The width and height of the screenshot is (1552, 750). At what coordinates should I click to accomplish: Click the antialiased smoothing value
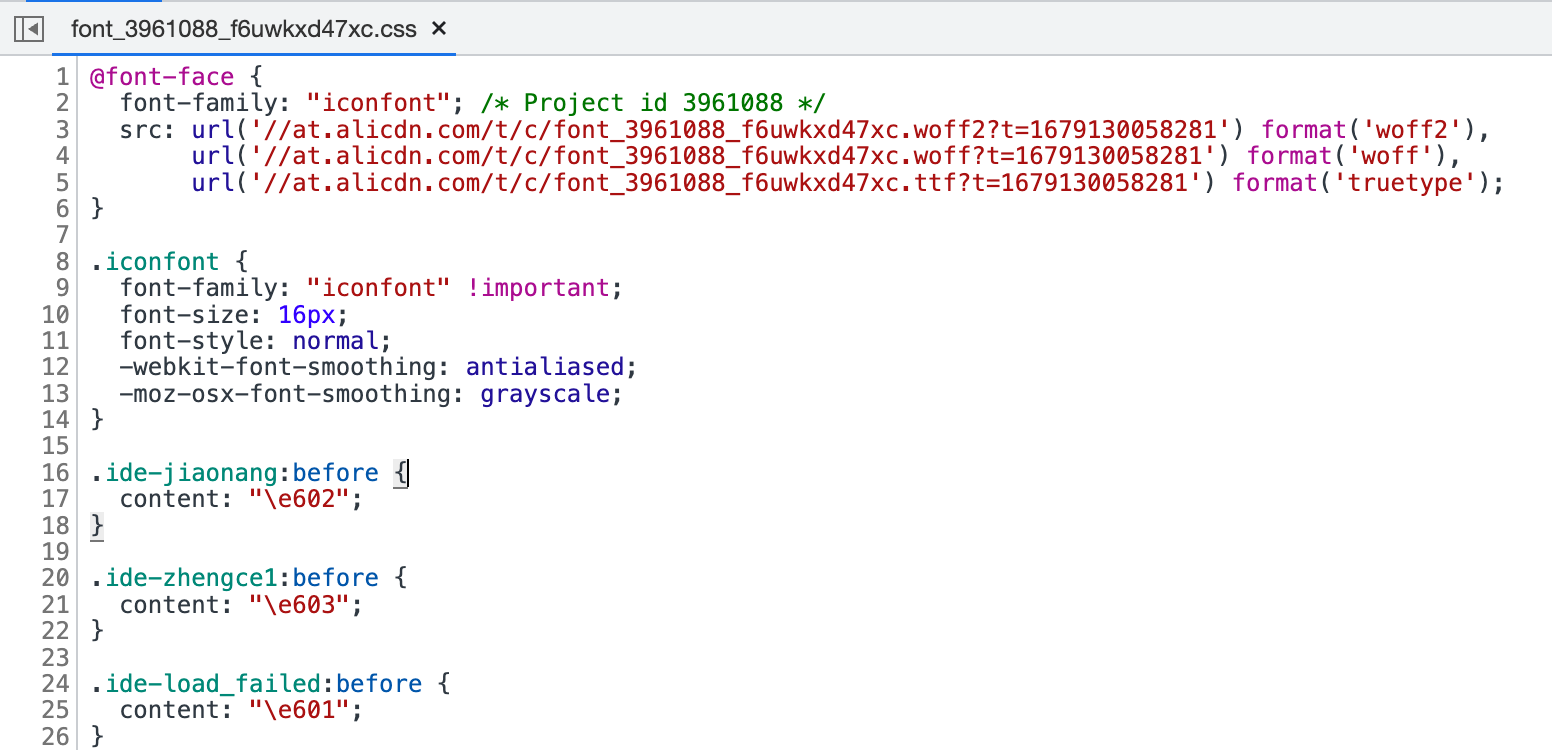pos(545,366)
